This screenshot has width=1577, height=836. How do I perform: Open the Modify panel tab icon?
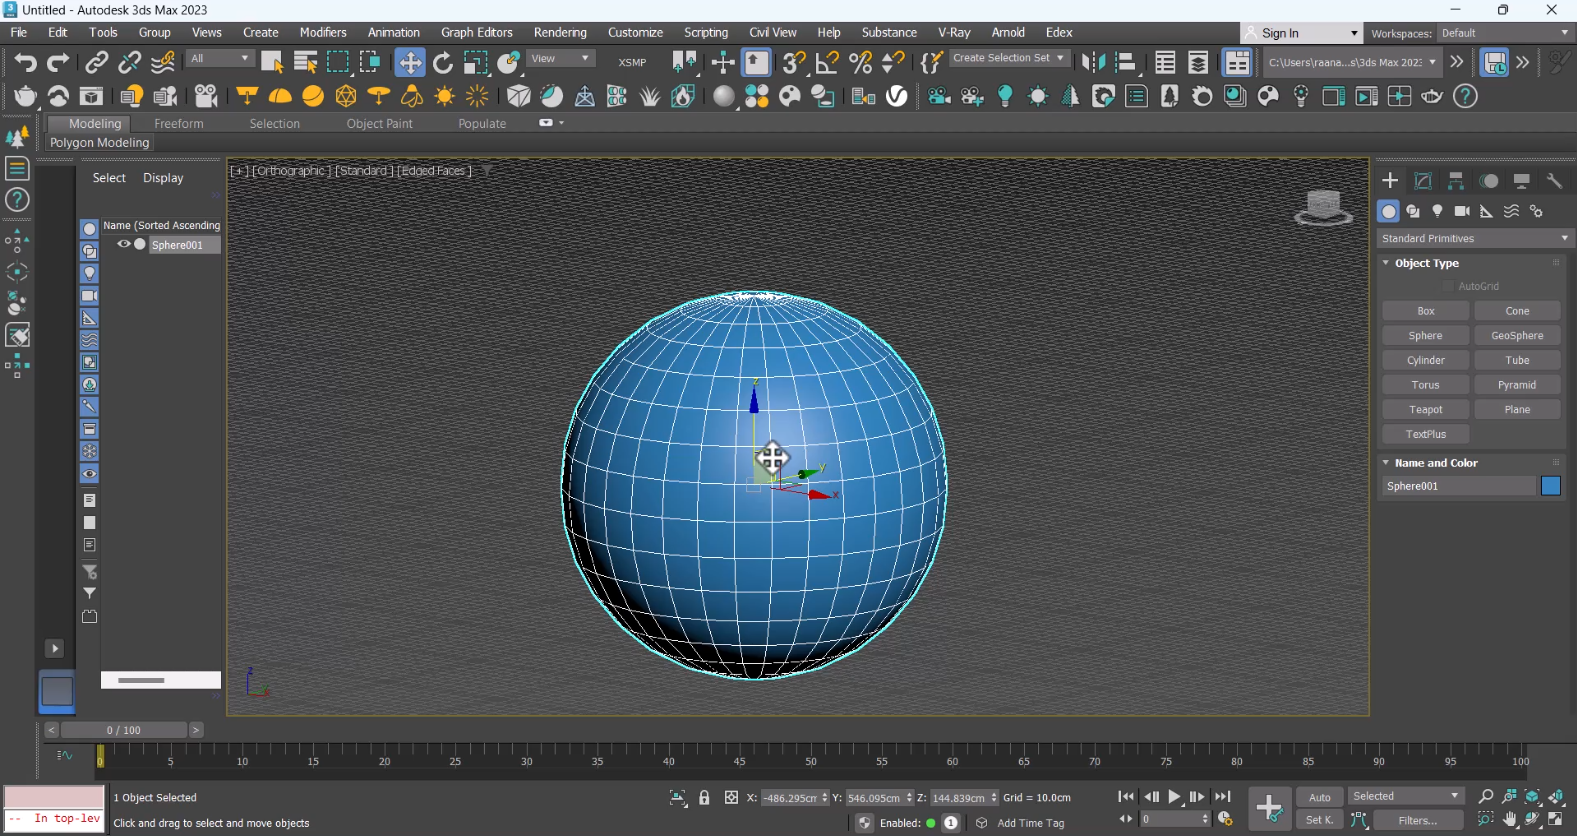pyautogui.click(x=1423, y=181)
